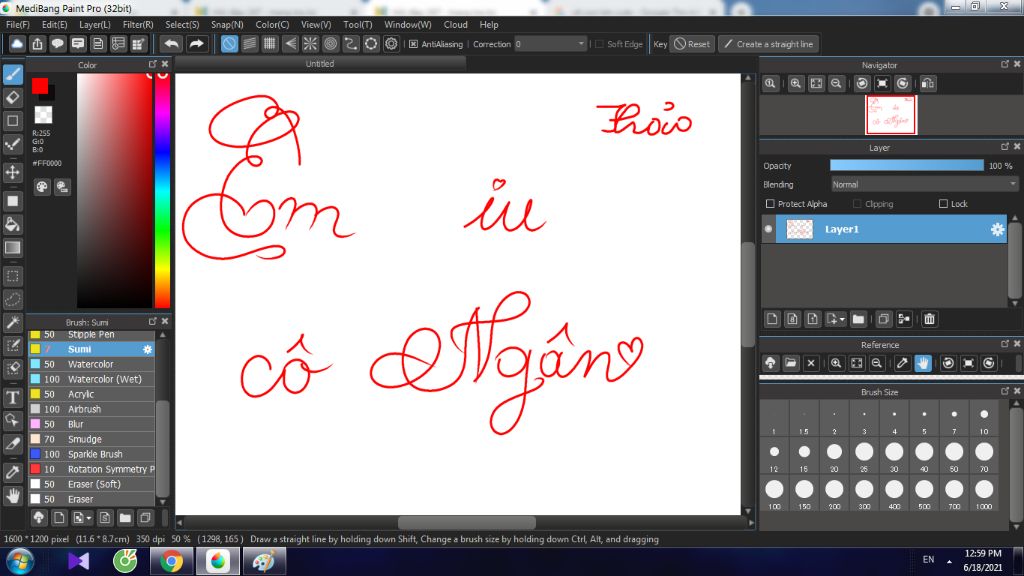Click the Redo arrow in toolbar
The width and height of the screenshot is (1024, 576).
tap(196, 44)
